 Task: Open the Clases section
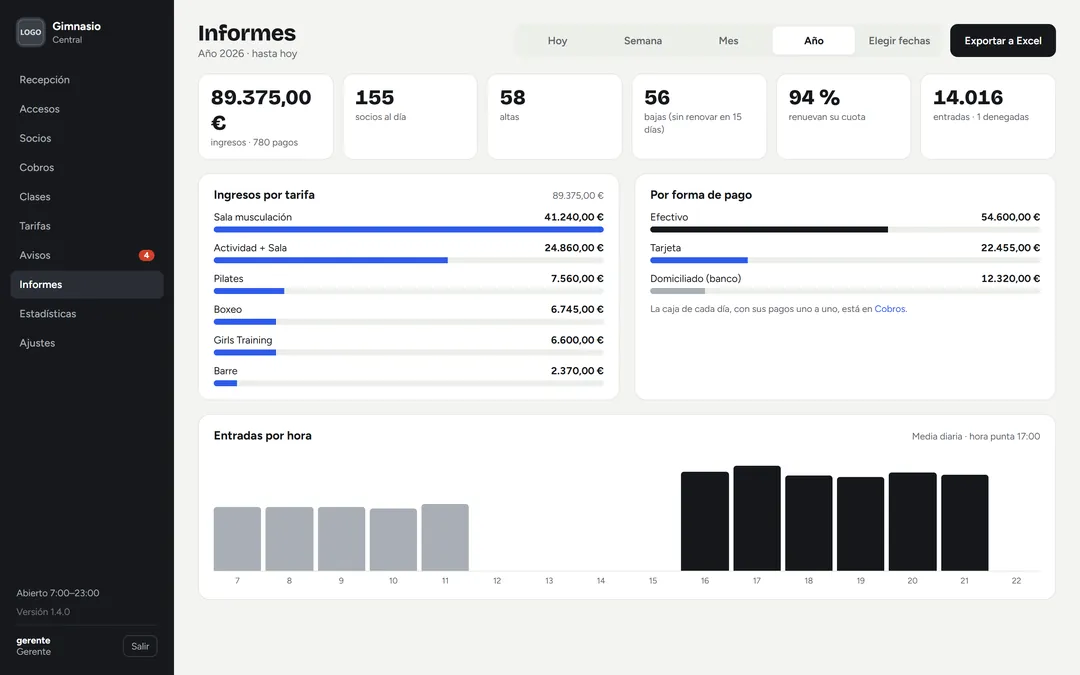87,197
